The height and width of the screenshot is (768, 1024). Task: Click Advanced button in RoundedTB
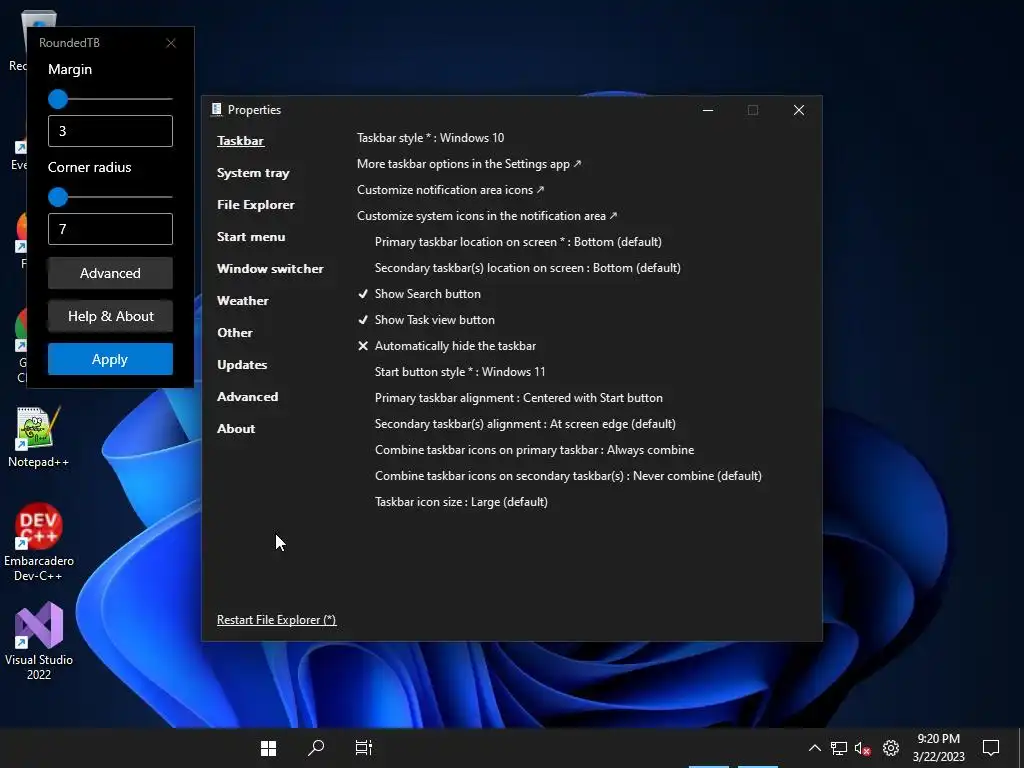tap(110, 273)
